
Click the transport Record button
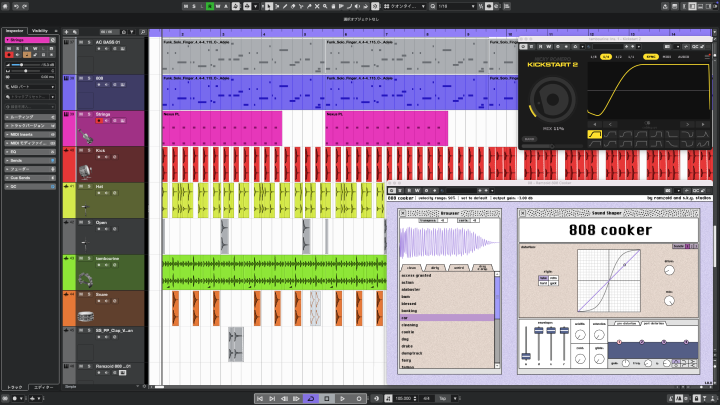tap(359, 399)
